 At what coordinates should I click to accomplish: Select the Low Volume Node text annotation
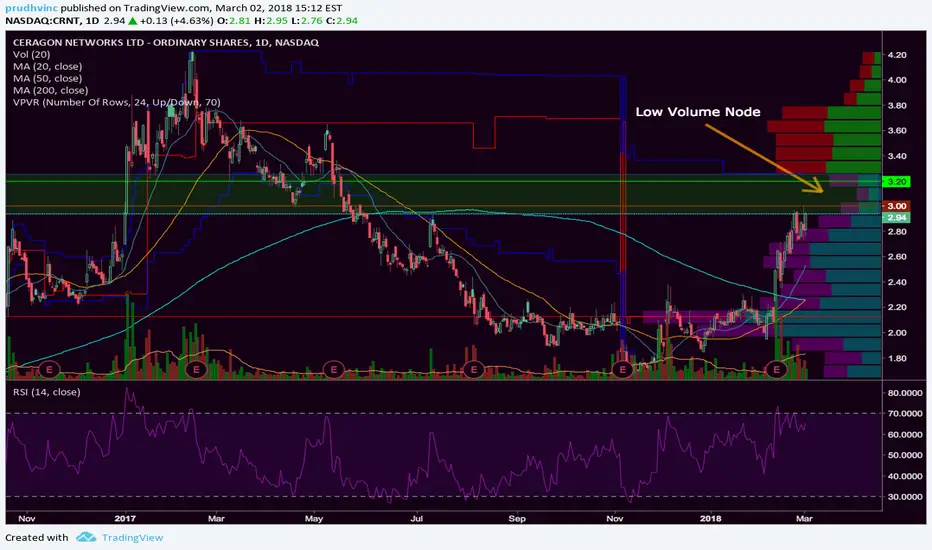point(698,112)
